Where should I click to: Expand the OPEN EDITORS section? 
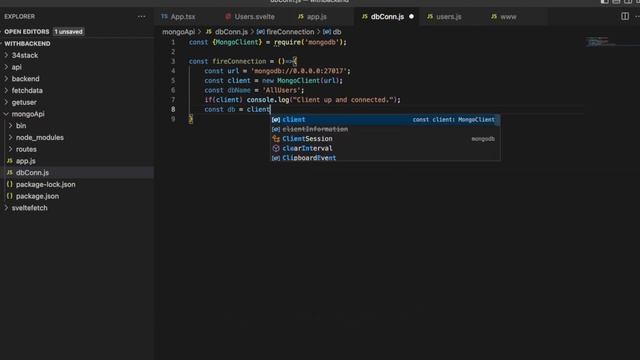[27, 31]
